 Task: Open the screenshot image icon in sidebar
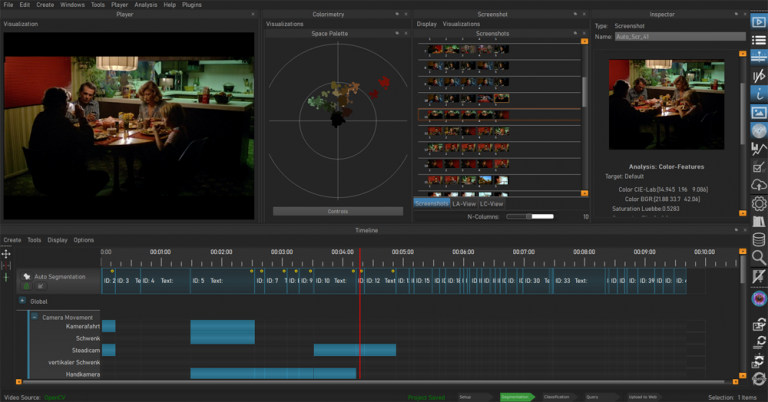point(758,112)
